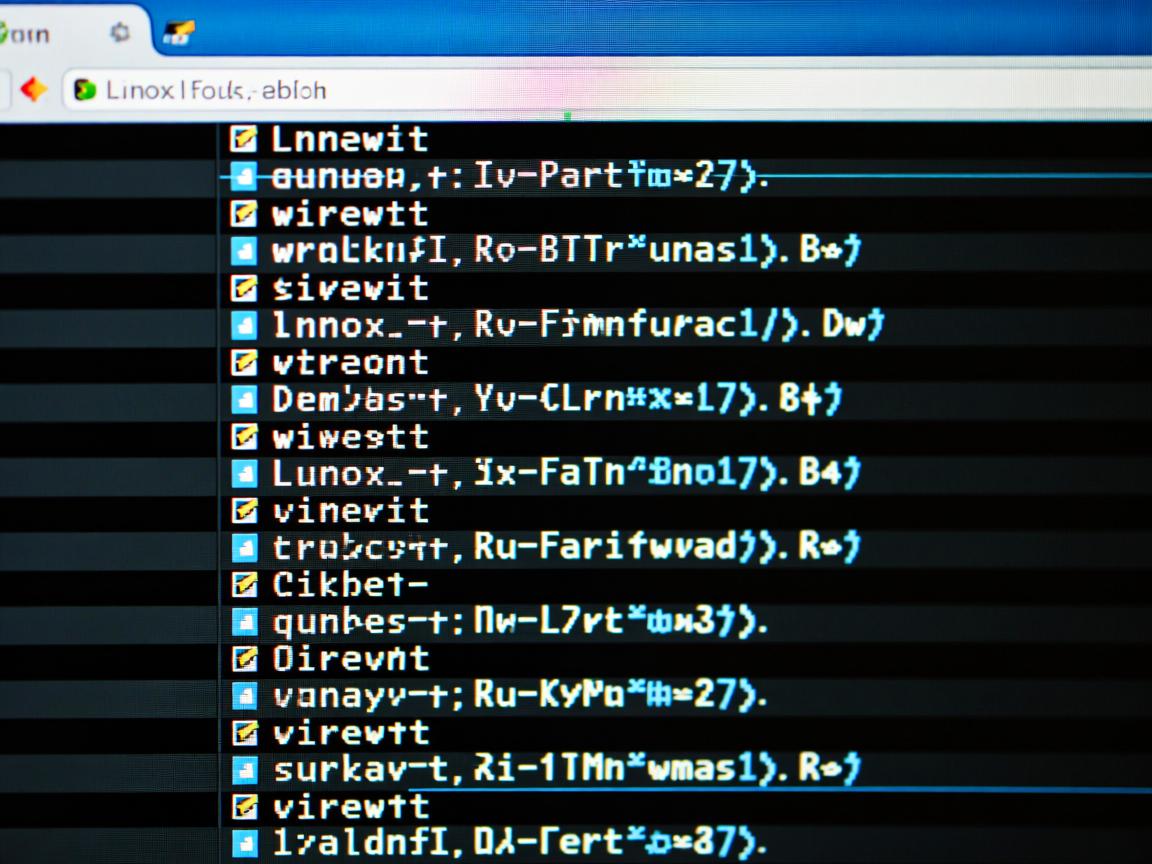Click the edit icon beside wiwestt
1152x864 pixels.
244,436
